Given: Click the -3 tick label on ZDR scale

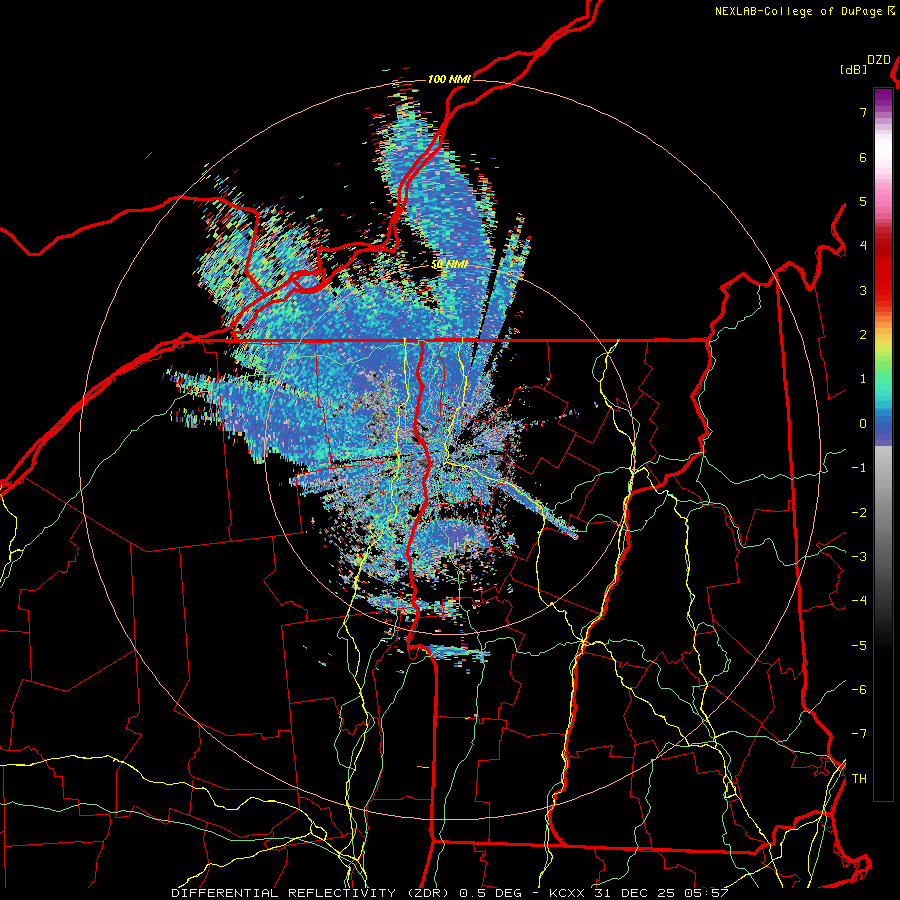Looking at the screenshot, I should [859, 557].
